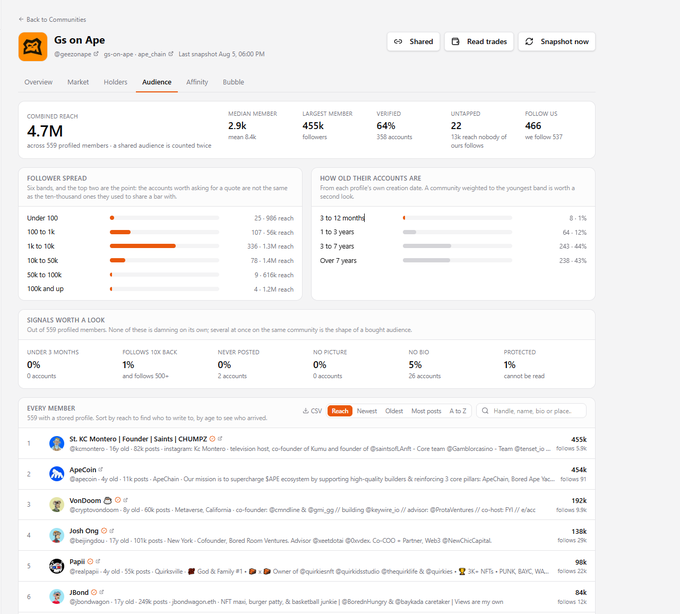Sort members by Oldest

[394, 411]
